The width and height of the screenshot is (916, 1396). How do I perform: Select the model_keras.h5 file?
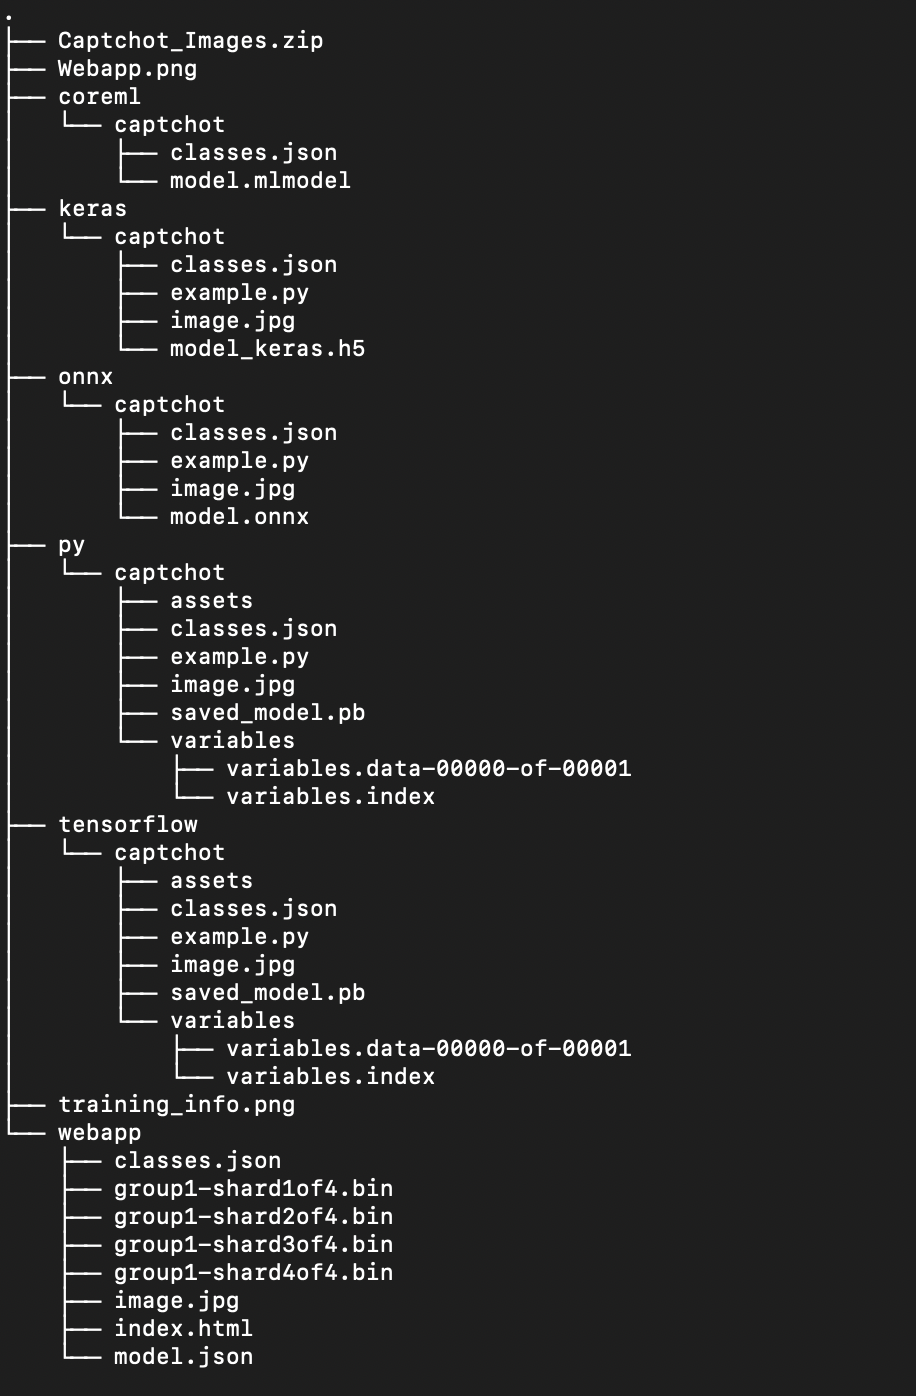point(260,349)
